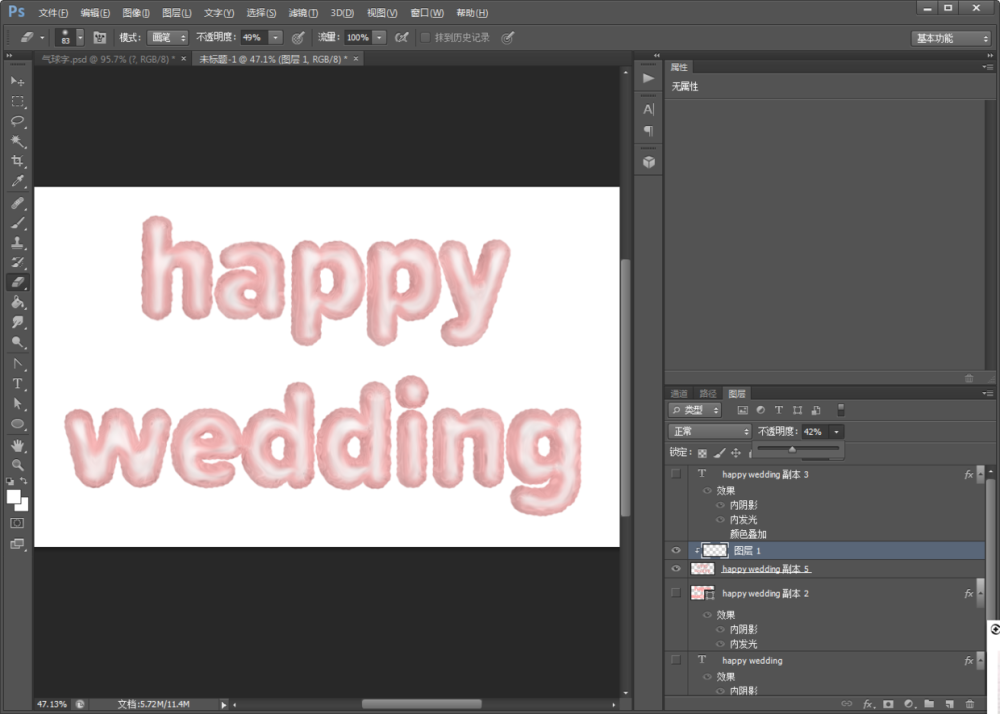This screenshot has height=714, width=1000.
Task: Open the 3D panel cube icon
Action: (649, 162)
